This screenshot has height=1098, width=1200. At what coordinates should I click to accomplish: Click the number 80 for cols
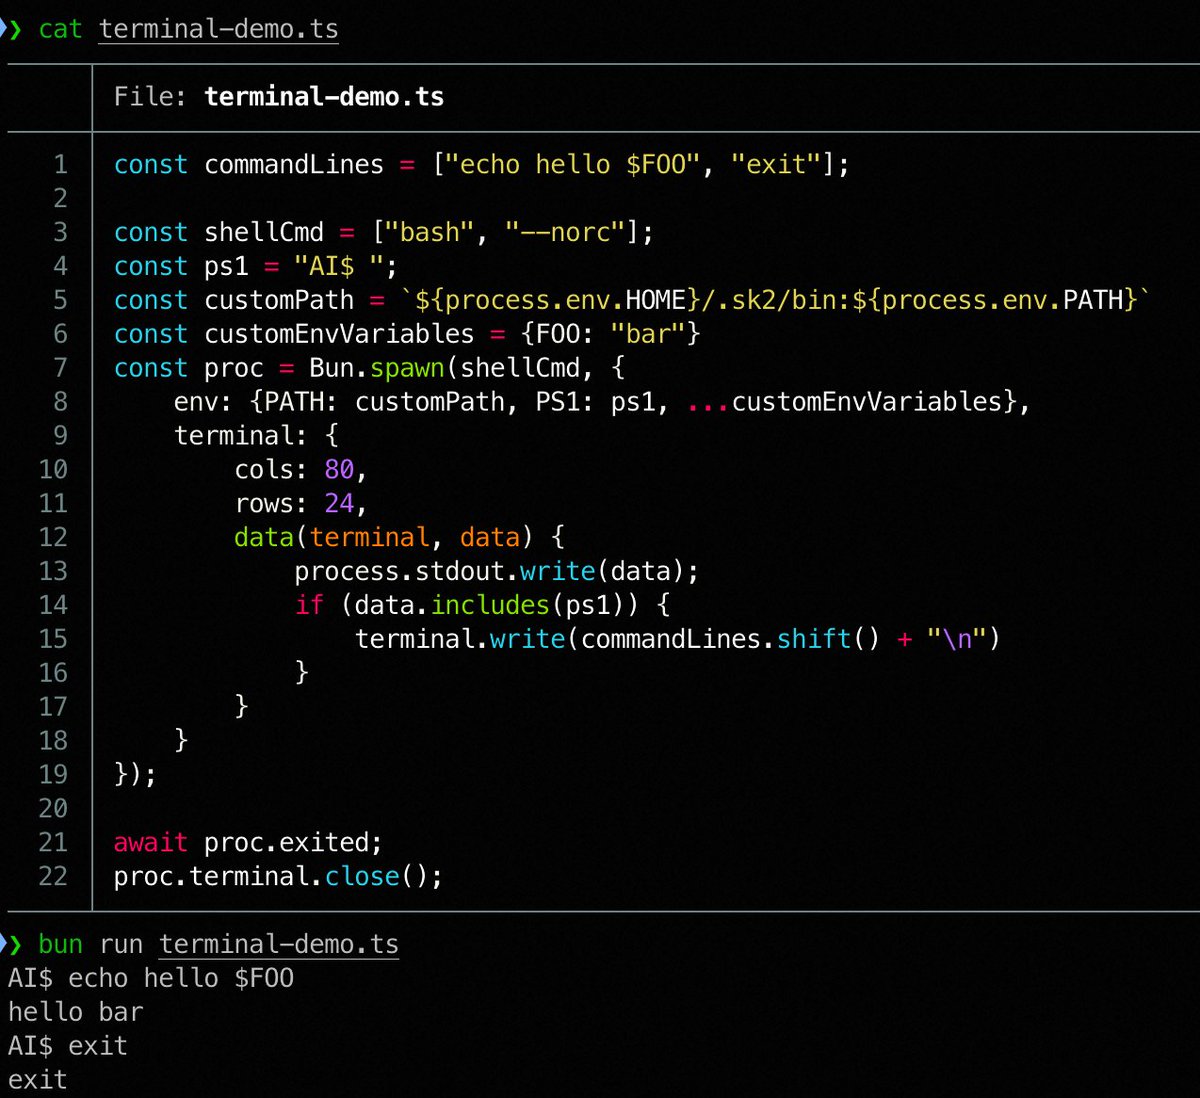click(339, 470)
